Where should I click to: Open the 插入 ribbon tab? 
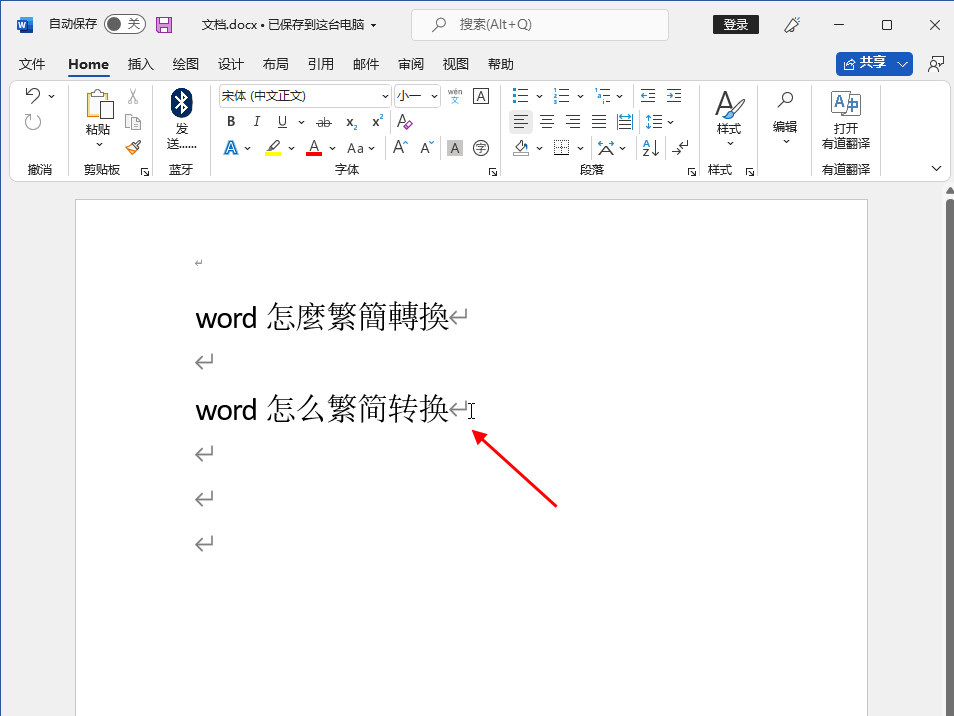click(x=141, y=64)
